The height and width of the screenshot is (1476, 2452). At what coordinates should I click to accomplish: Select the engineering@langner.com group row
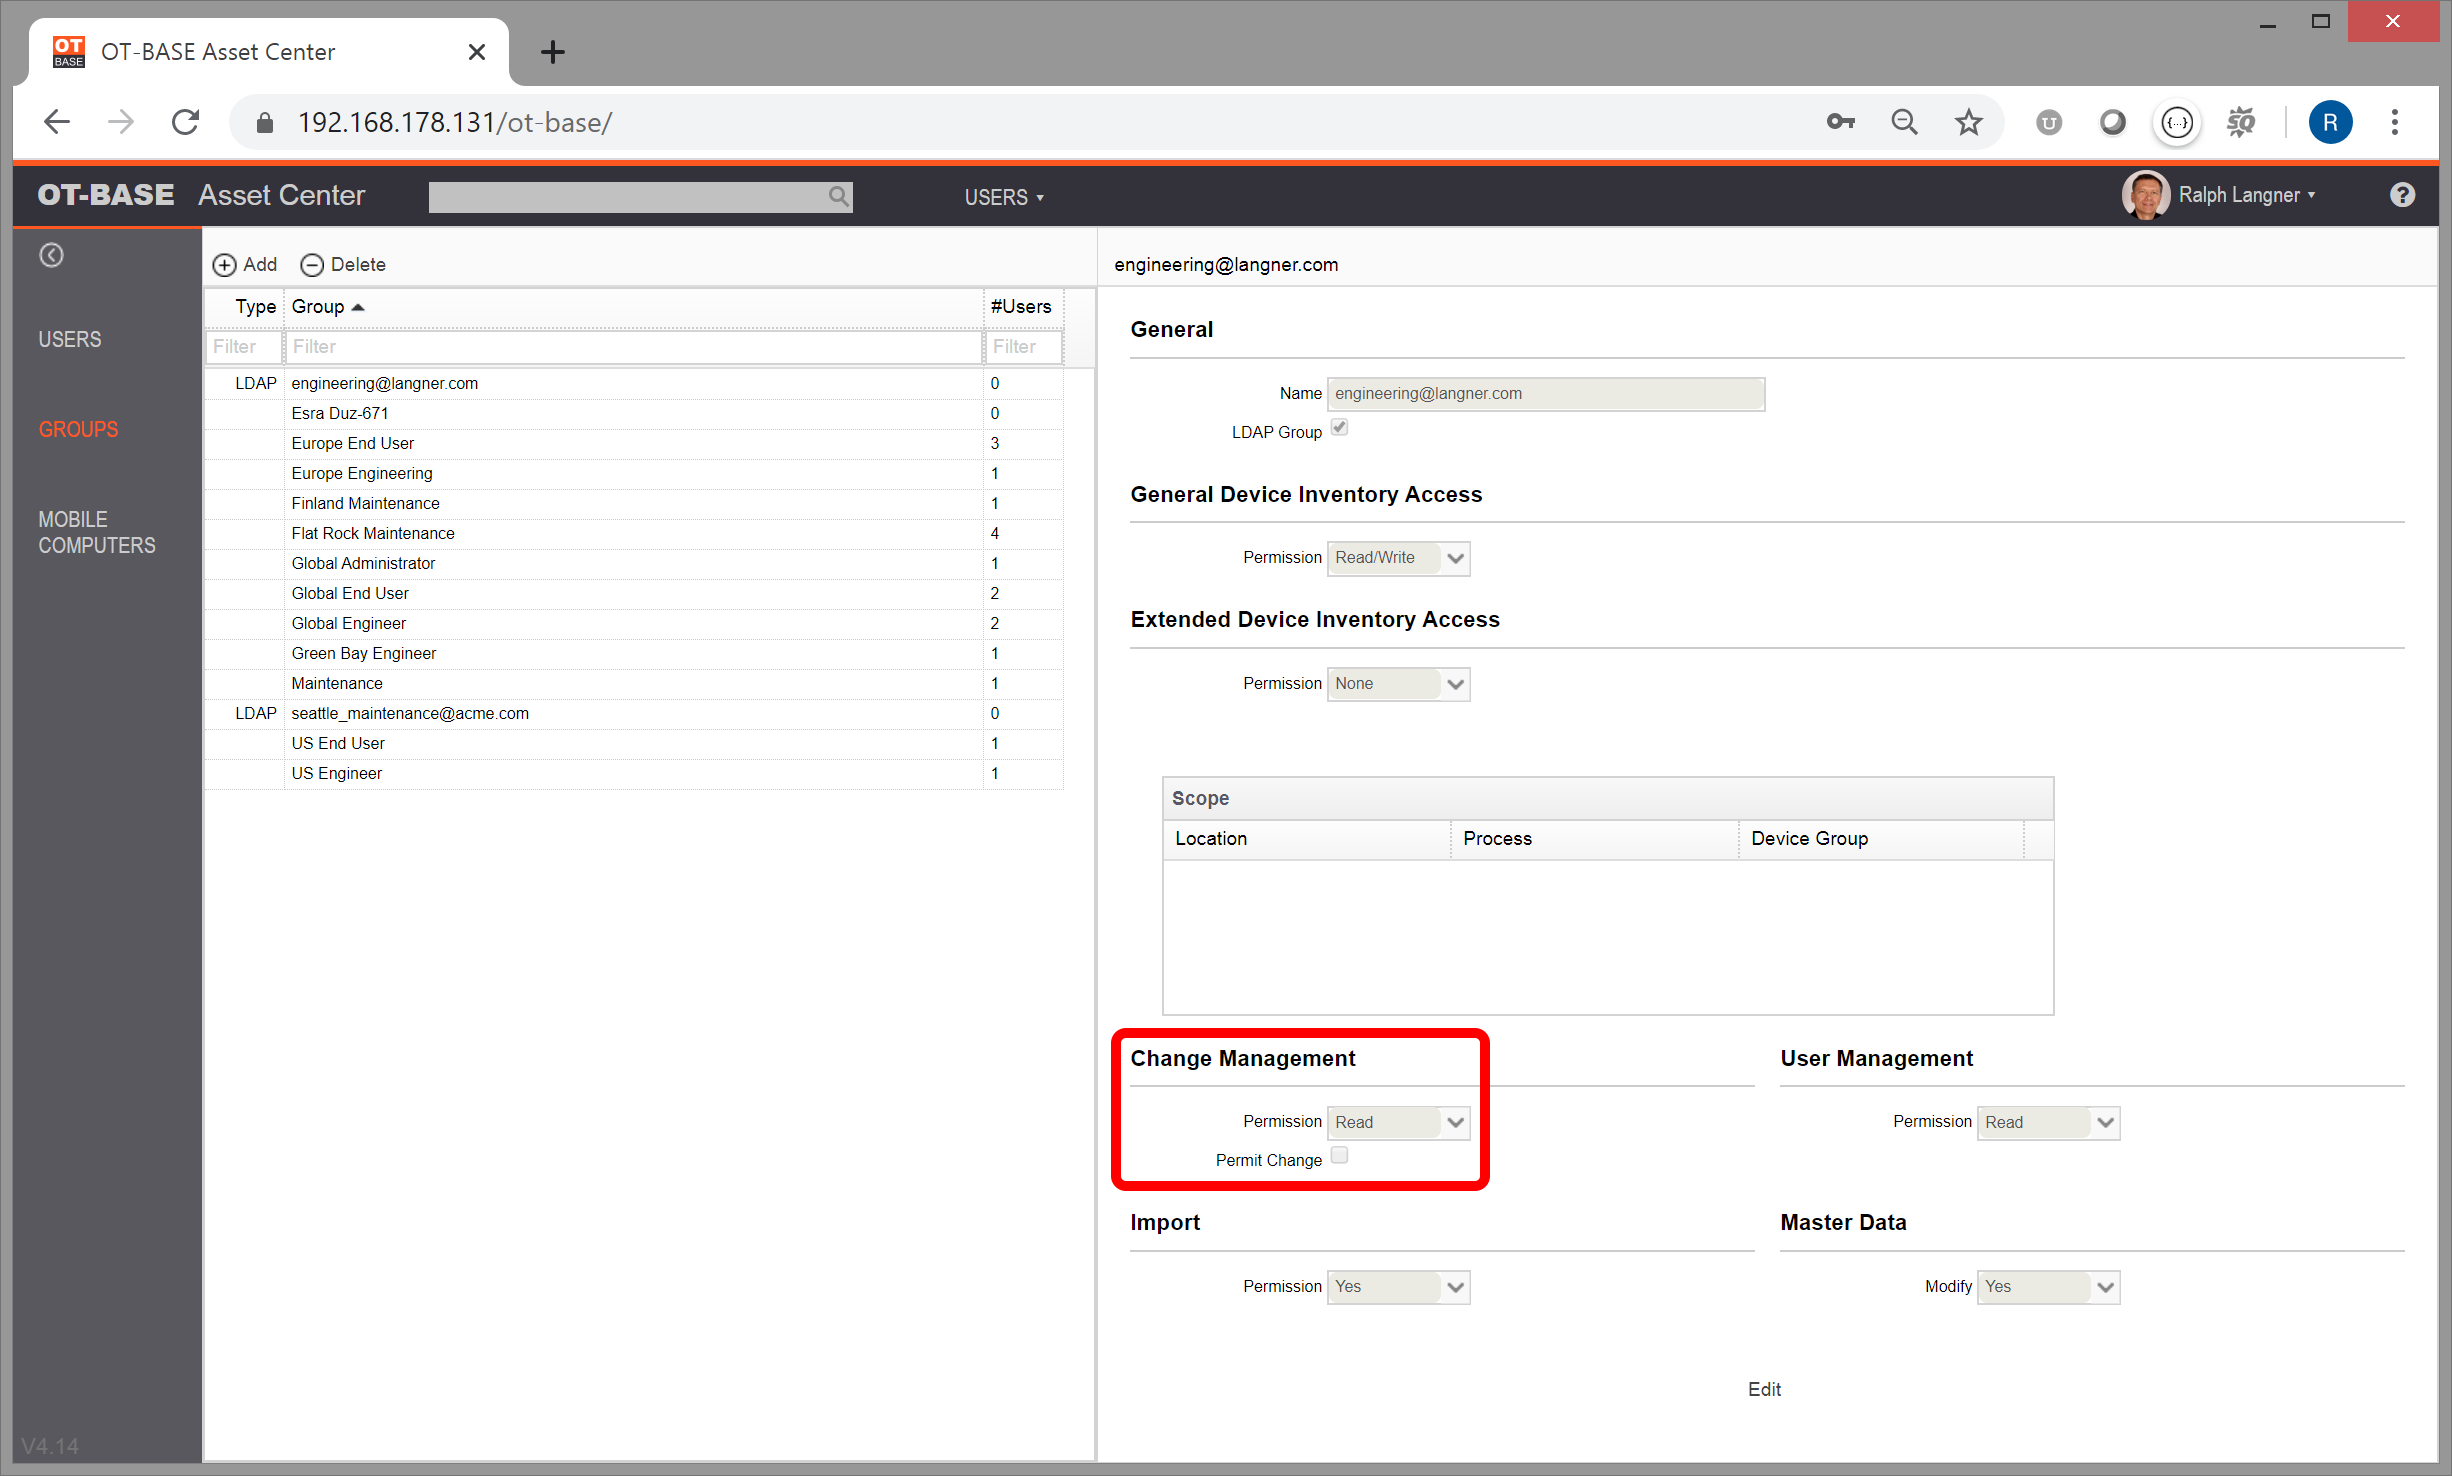point(634,383)
